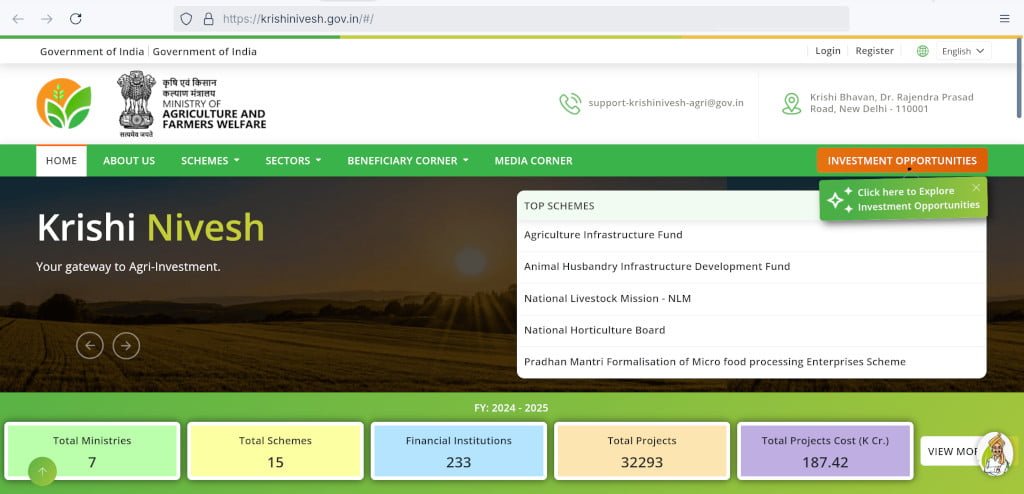
Task: Click the browser back arrow
Action: point(18,19)
